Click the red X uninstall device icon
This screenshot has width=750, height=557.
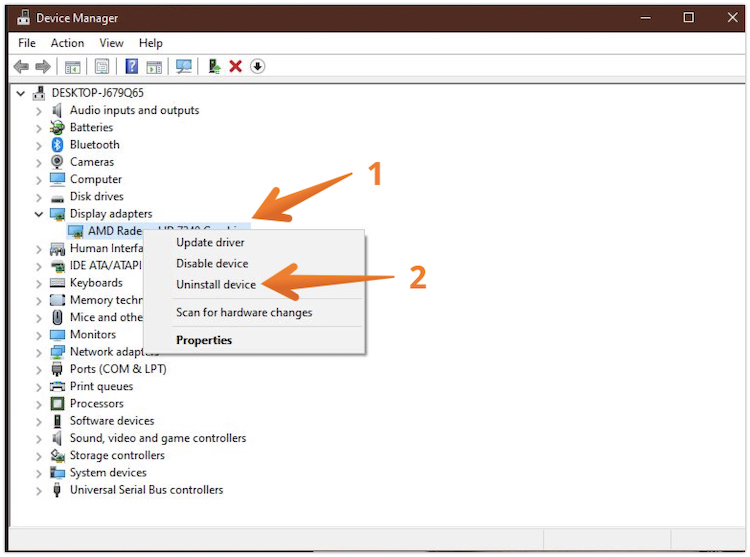coord(236,67)
